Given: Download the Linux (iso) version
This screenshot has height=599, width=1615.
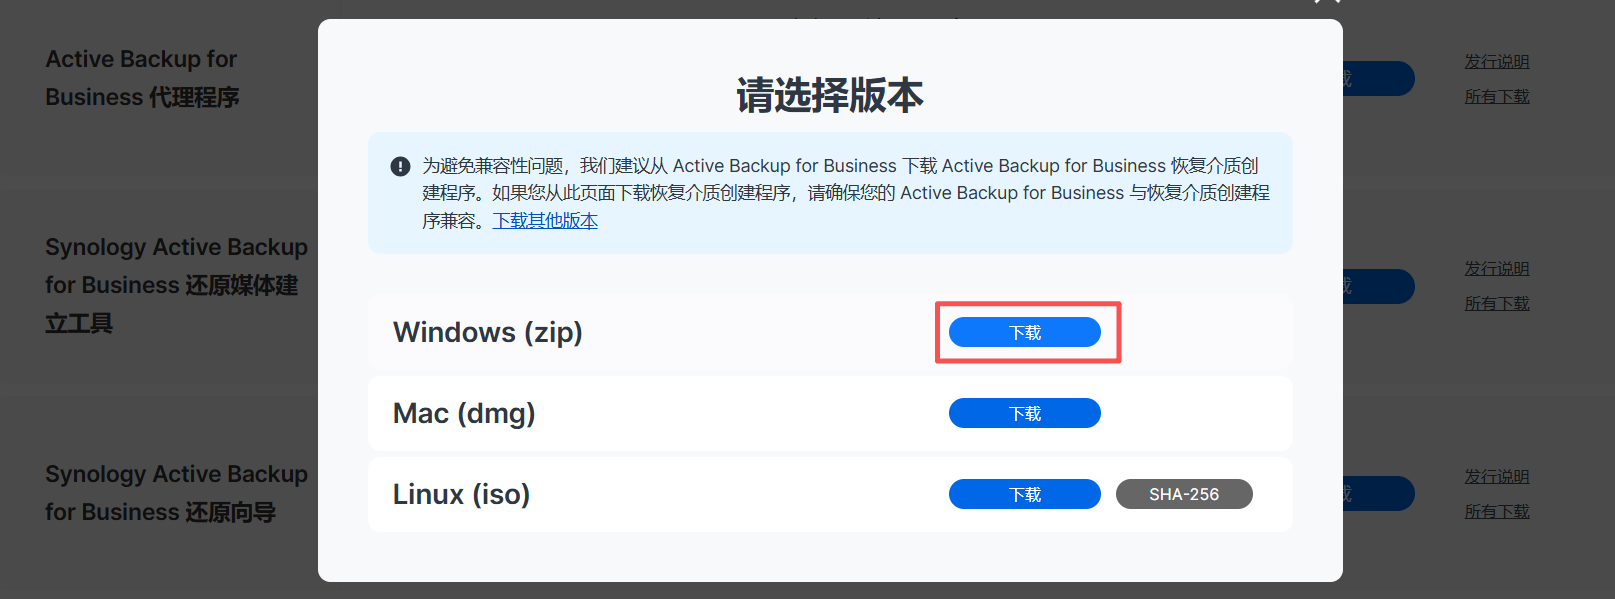Looking at the screenshot, I should 1024,494.
